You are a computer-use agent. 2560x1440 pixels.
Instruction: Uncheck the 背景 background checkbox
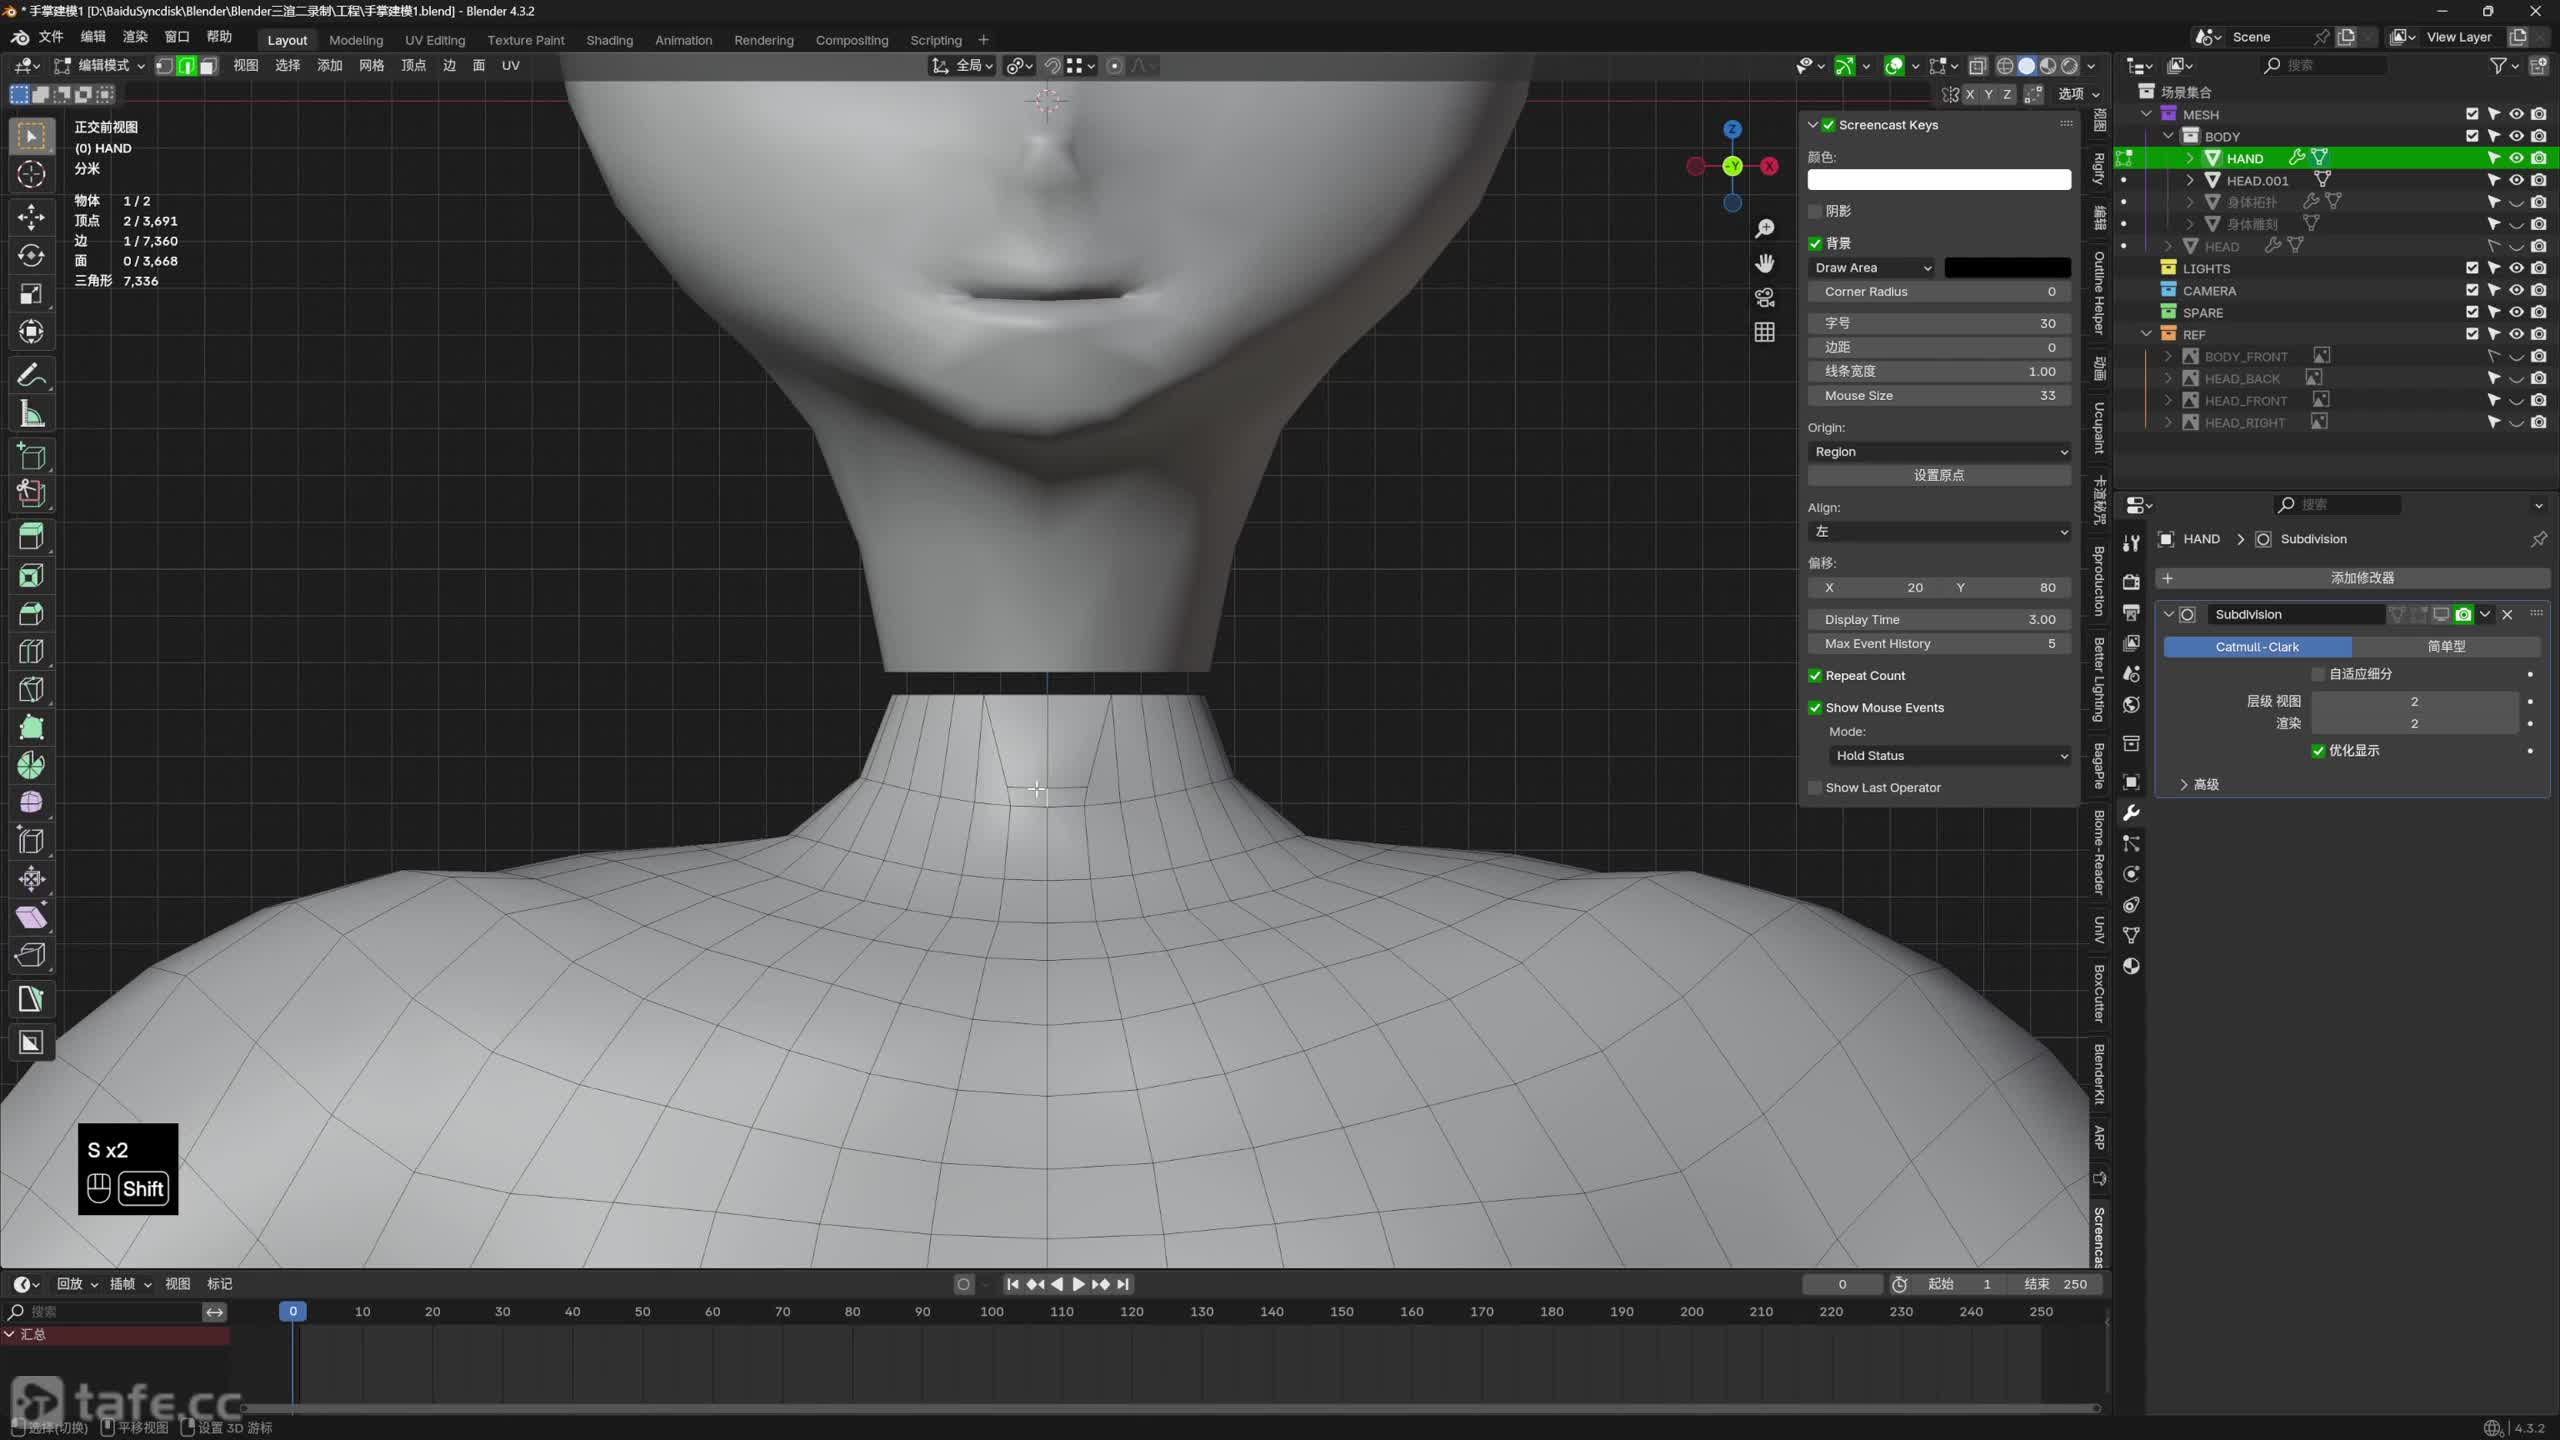[x=1815, y=243]
